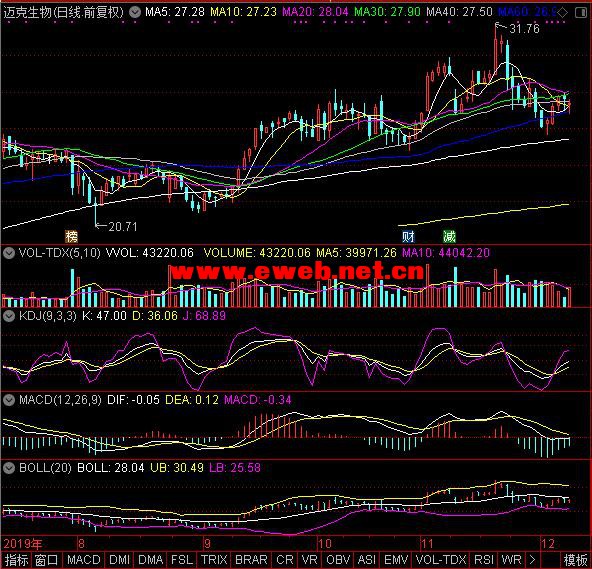Expand the KDJ panel dropdown arrow
This screenshot has height=569, width=592.
(x=9, y=316)
